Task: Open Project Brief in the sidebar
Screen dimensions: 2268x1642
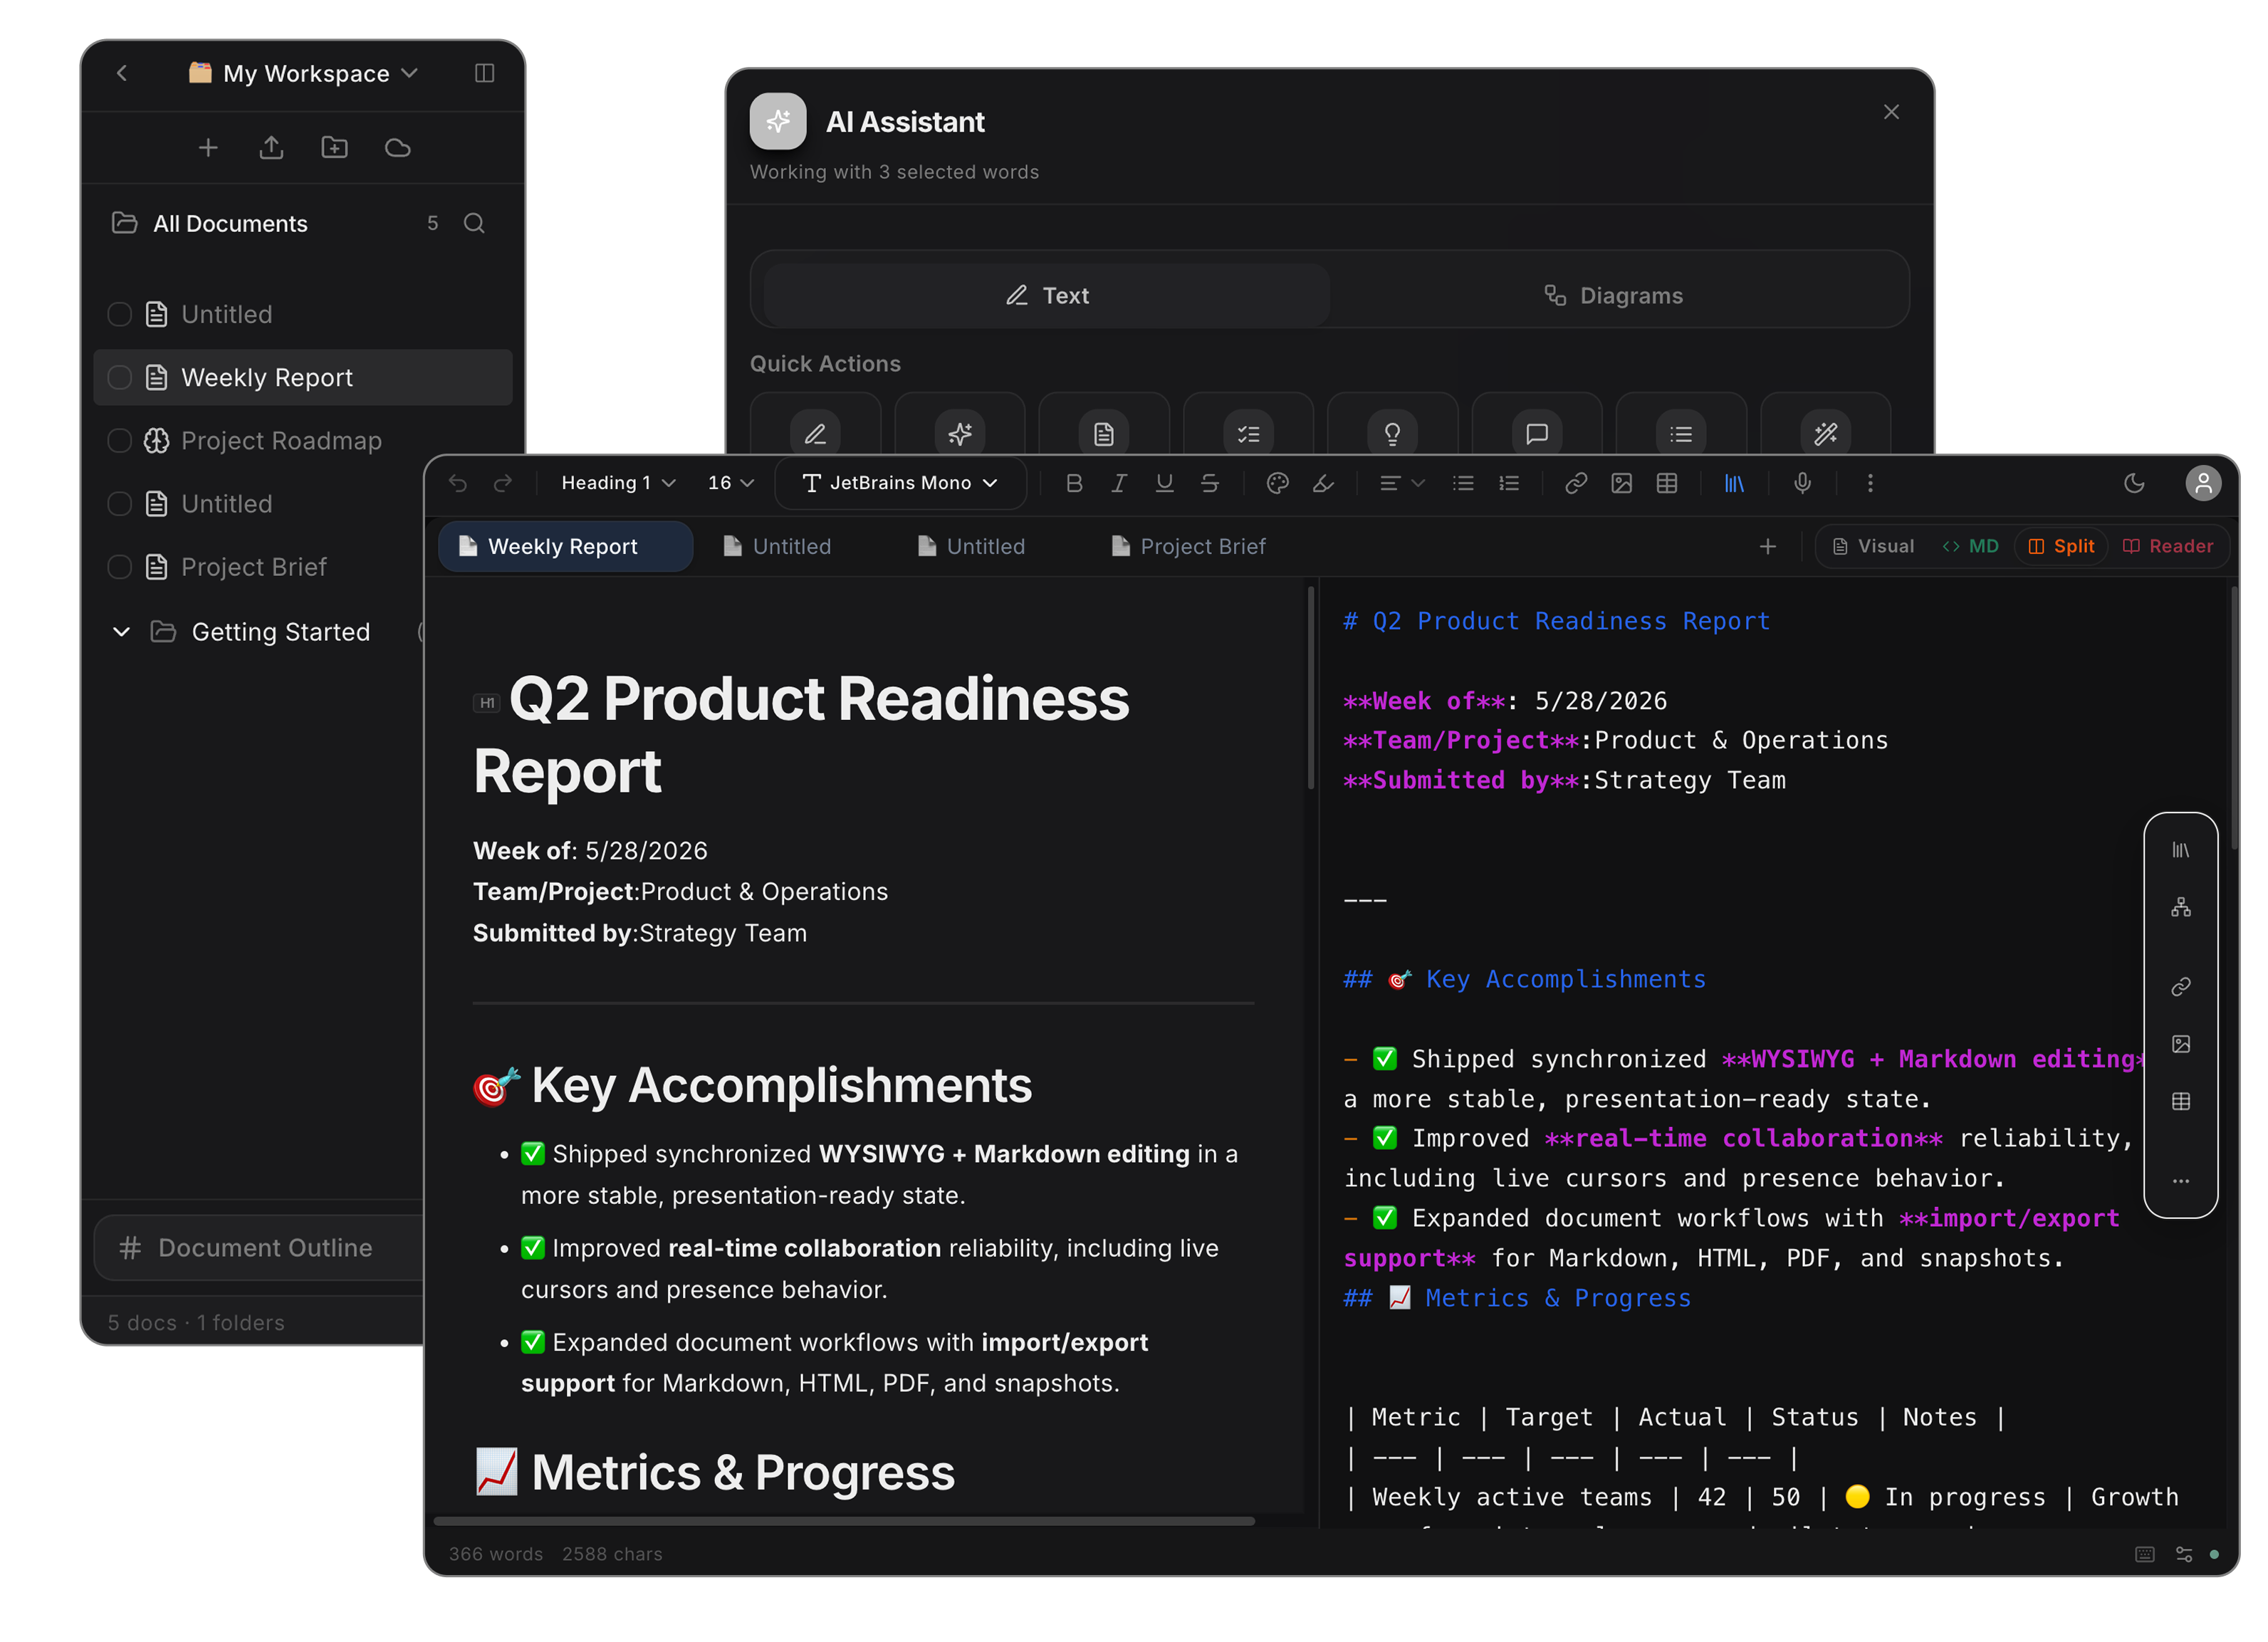Action: click(254, 567)
